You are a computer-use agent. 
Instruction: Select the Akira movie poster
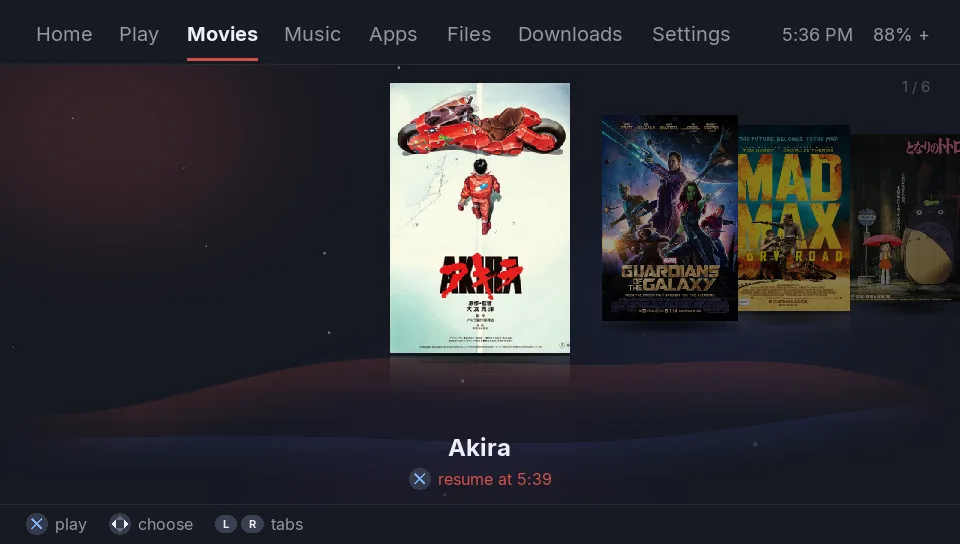tap(480, 218)
